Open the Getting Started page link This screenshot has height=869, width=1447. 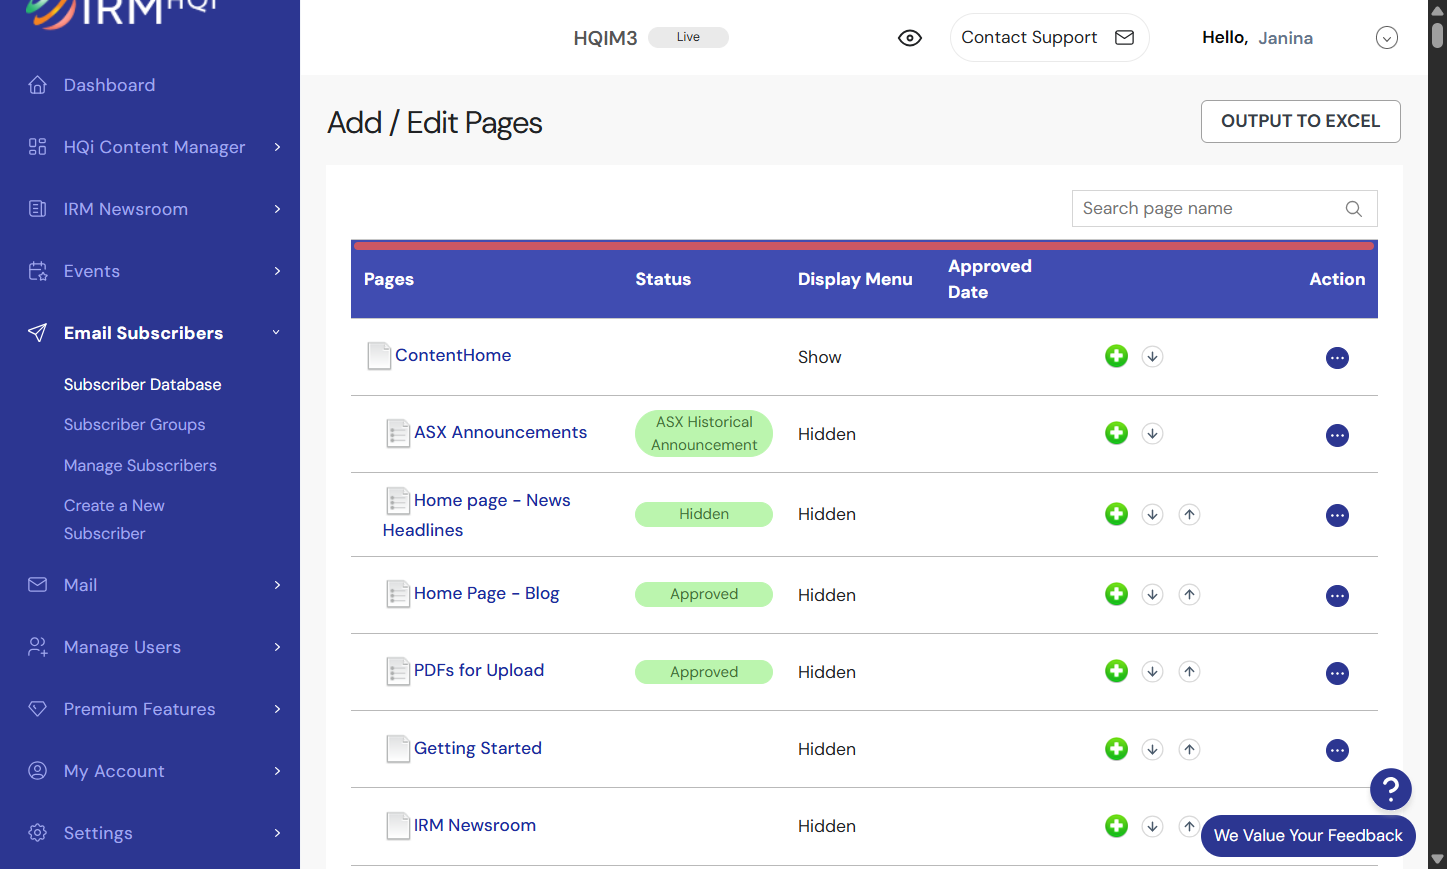click(x=478, y=748)
